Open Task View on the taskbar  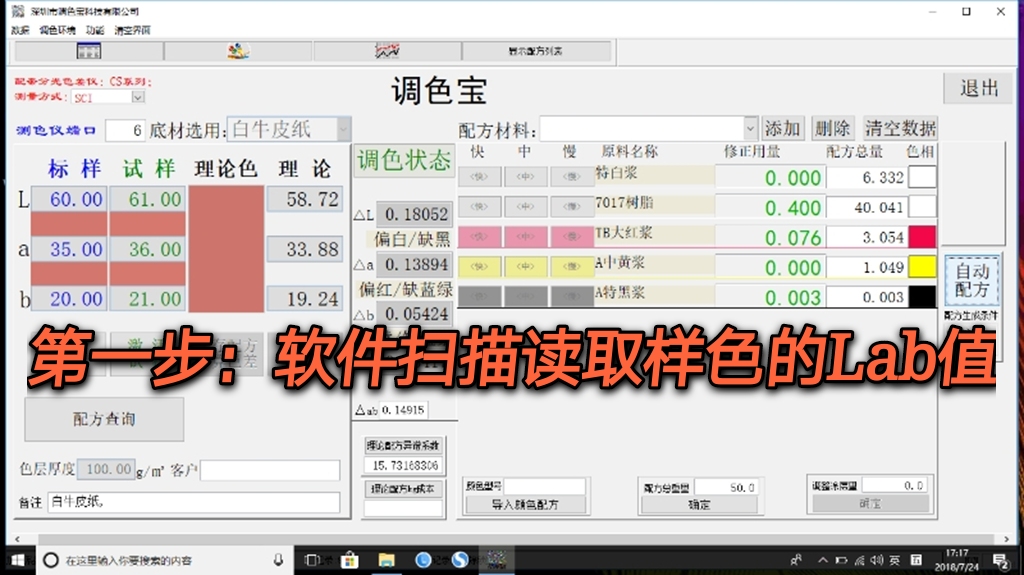(x=313, y=560)
